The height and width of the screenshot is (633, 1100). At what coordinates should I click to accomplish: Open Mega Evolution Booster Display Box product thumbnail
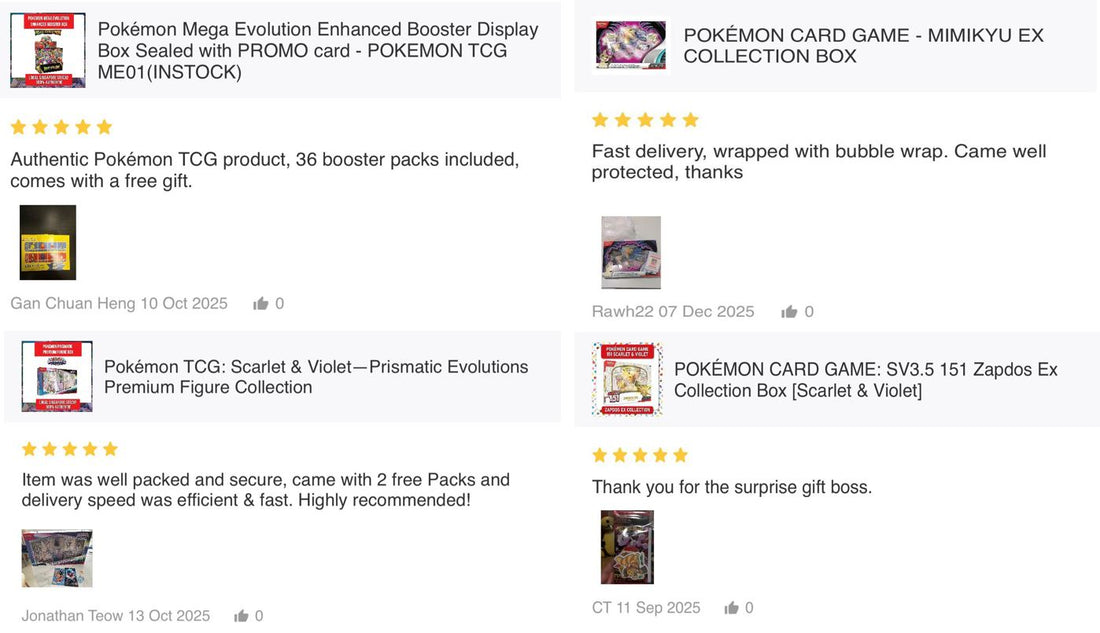pos(48,50)
